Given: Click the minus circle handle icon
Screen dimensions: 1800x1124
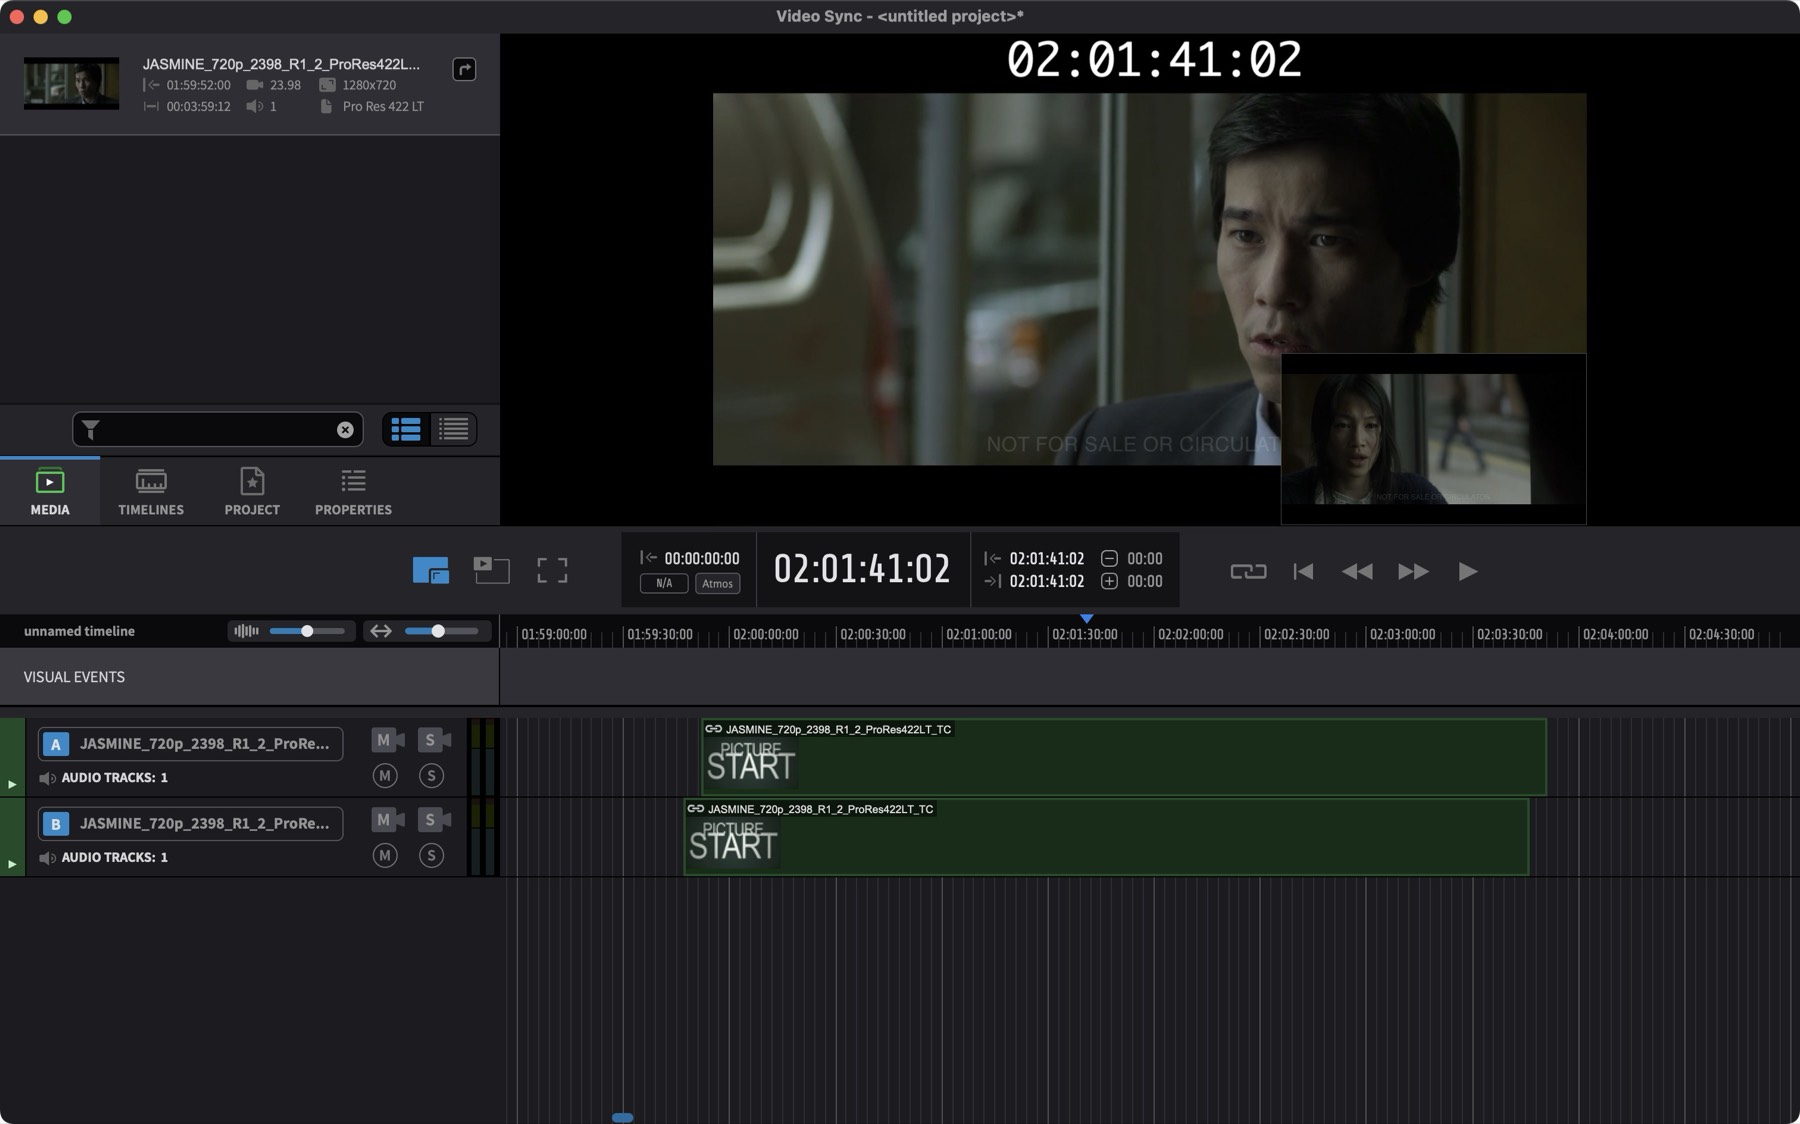Looking at the screenshot, I should point(1109,559).
